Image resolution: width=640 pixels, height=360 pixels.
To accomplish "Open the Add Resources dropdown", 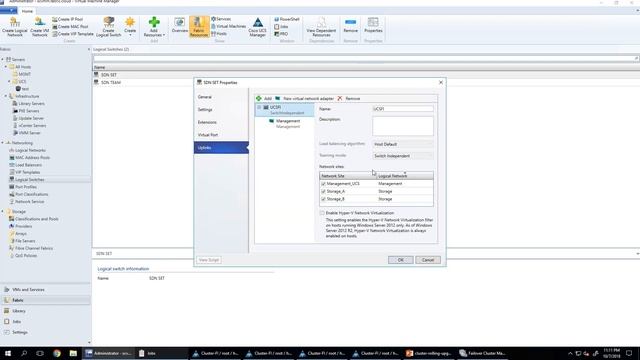I will tap(154, 27).
